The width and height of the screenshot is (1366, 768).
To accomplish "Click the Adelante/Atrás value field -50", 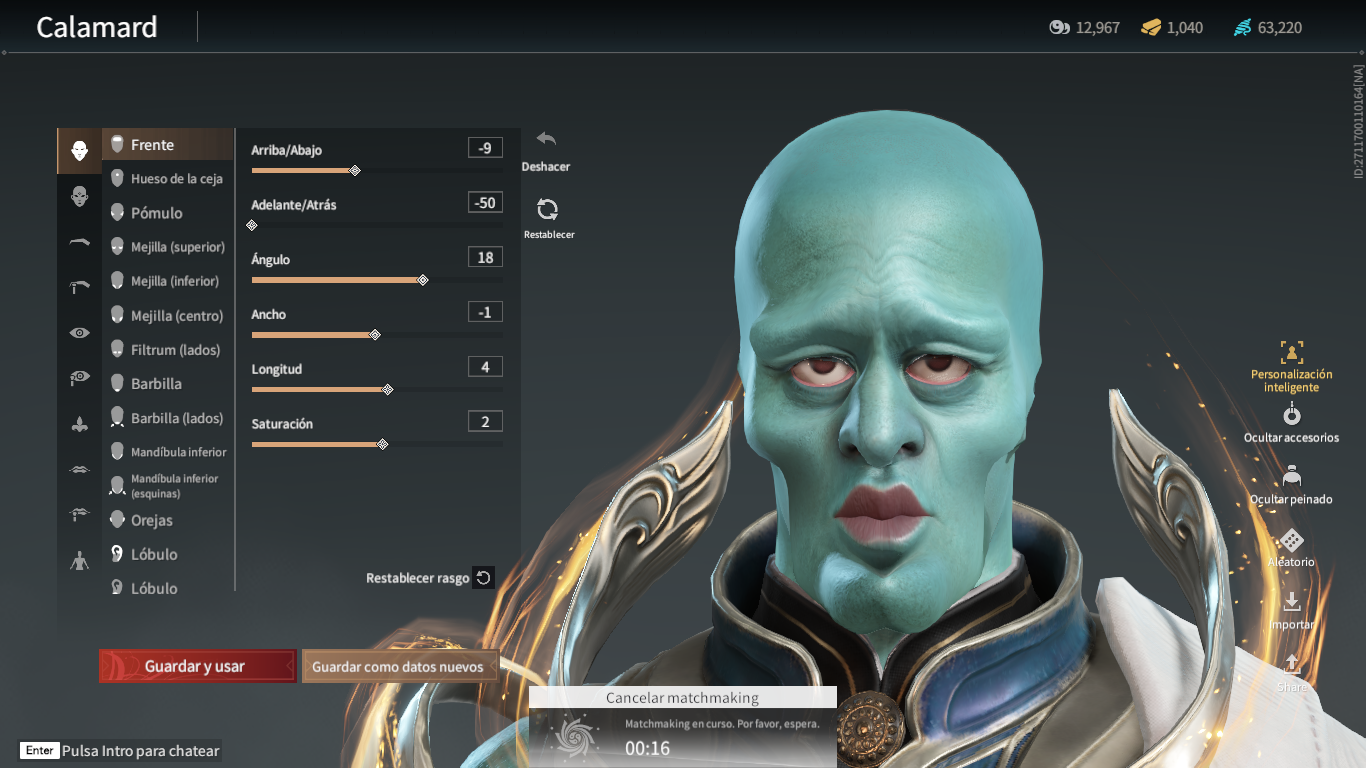I will pyautogui.click(x=485, y=203).
